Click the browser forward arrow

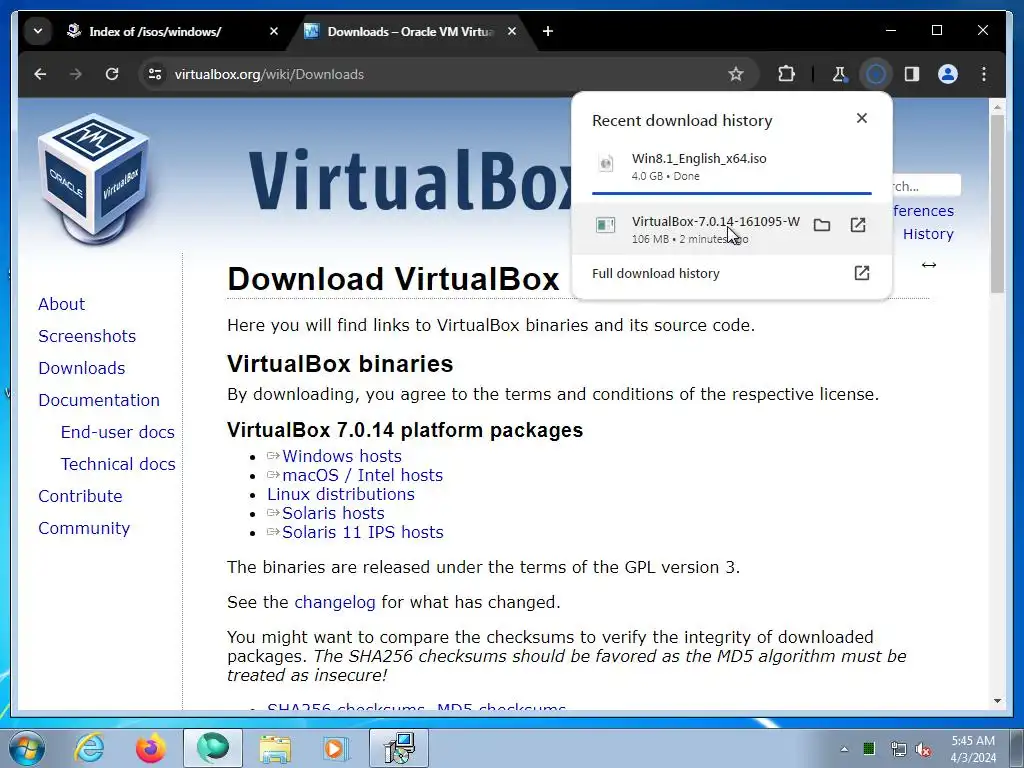coord(76,74)
